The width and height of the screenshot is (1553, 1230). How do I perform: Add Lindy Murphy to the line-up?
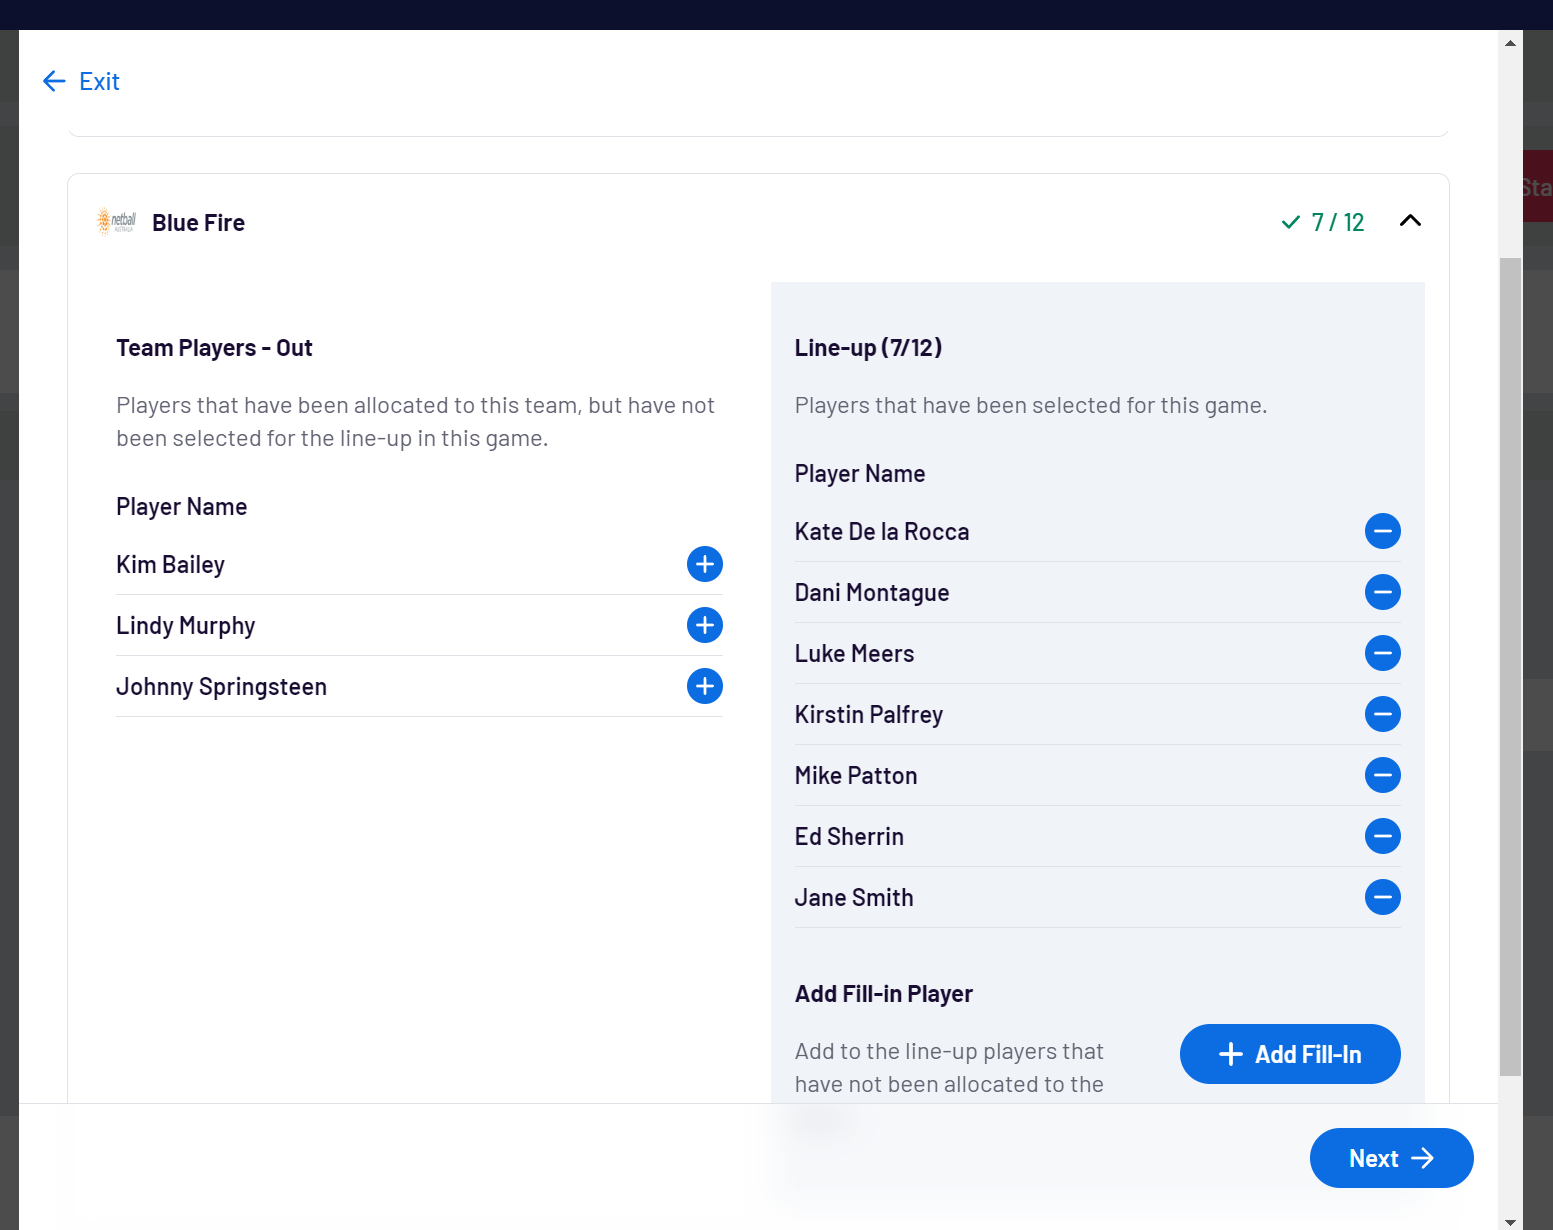click(704, 625)
